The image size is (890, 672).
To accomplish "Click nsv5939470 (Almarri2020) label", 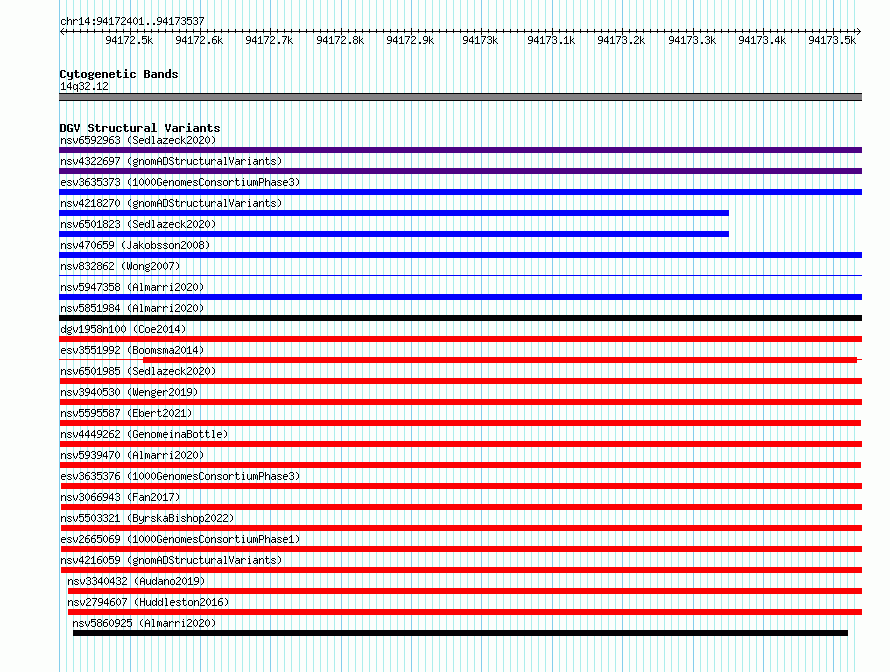I will (132, 455).
